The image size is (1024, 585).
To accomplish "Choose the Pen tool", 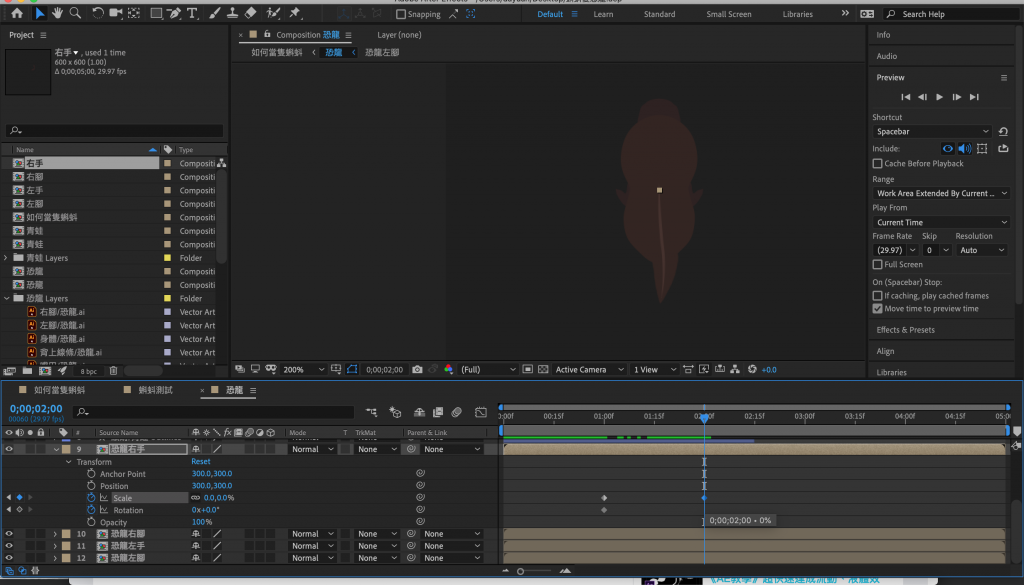I will (x=174, y=14).
